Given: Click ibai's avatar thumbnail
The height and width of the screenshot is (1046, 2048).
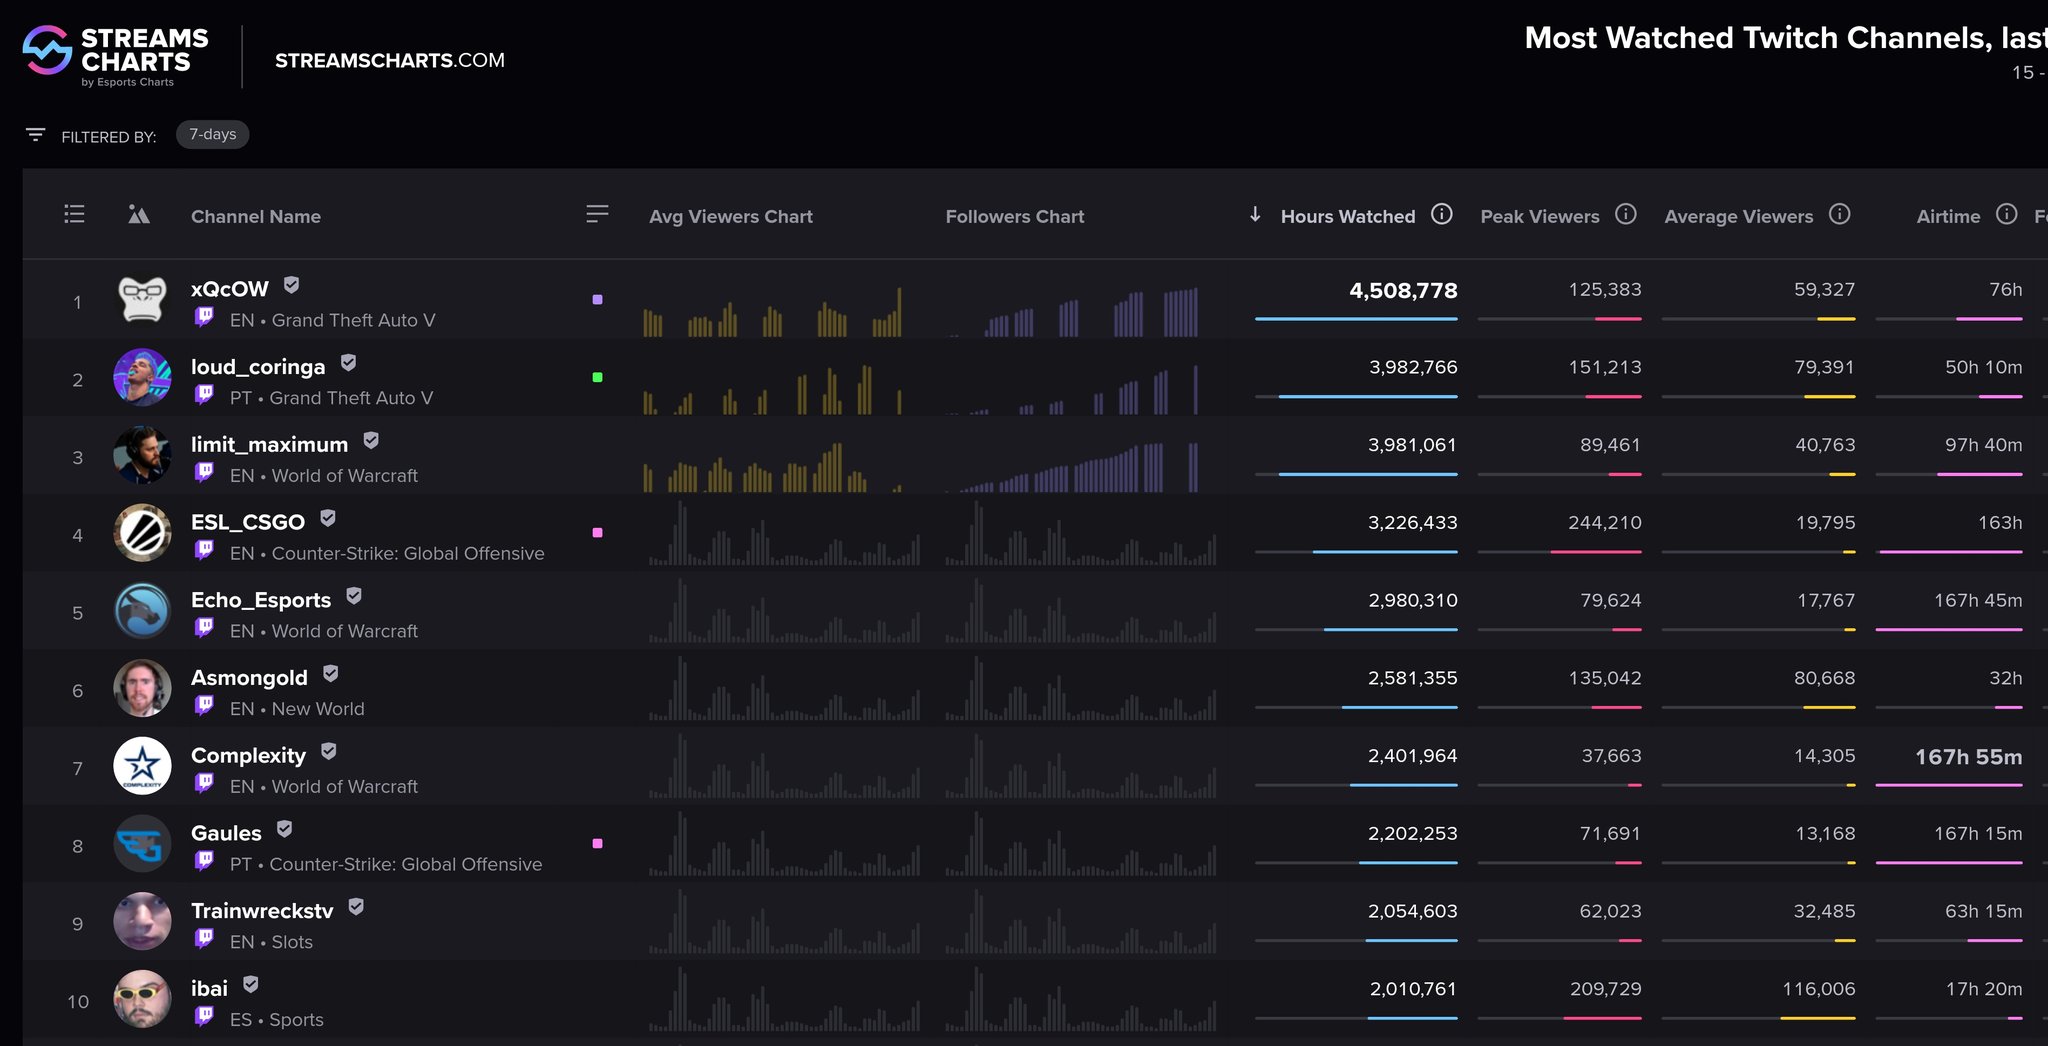Looking at the screenshot, I should click(142, 999).
